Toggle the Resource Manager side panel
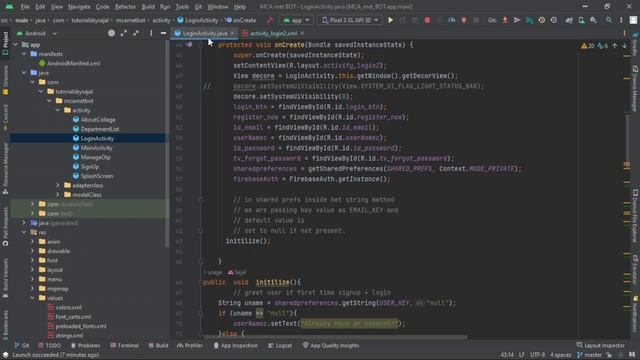 click(x=5, y=168)
